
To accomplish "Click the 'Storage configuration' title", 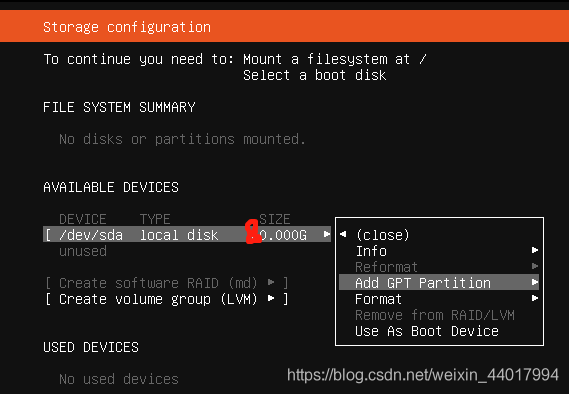I will (x=127, y=27).
